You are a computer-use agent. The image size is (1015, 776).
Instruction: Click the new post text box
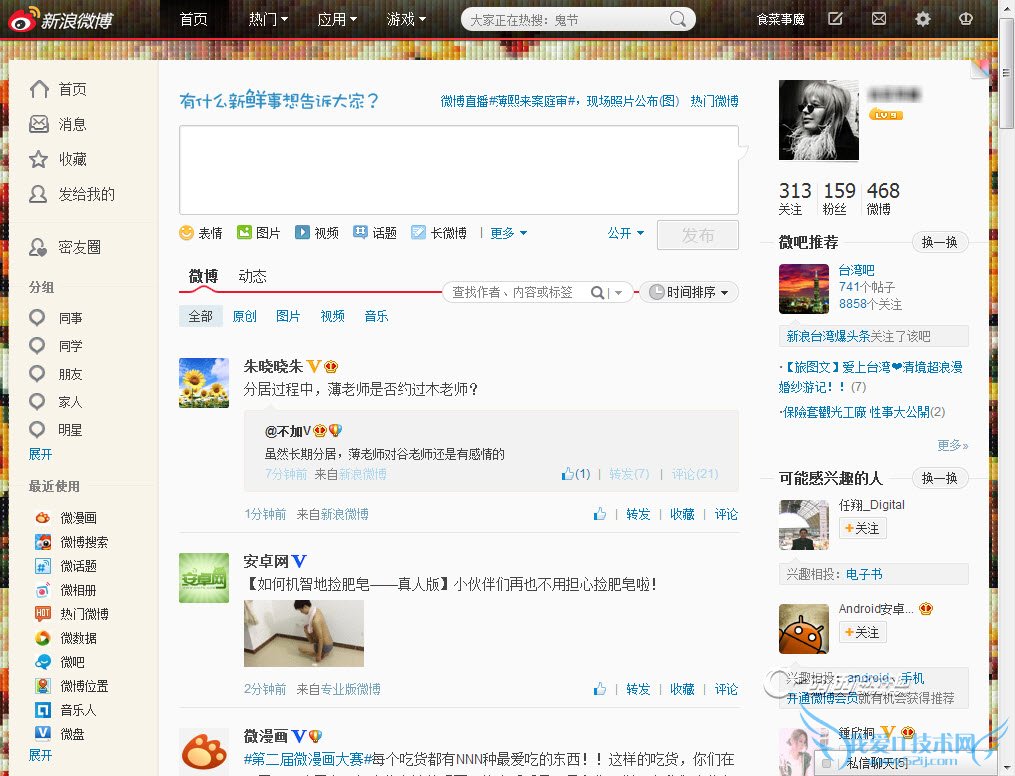pos(459,170)
